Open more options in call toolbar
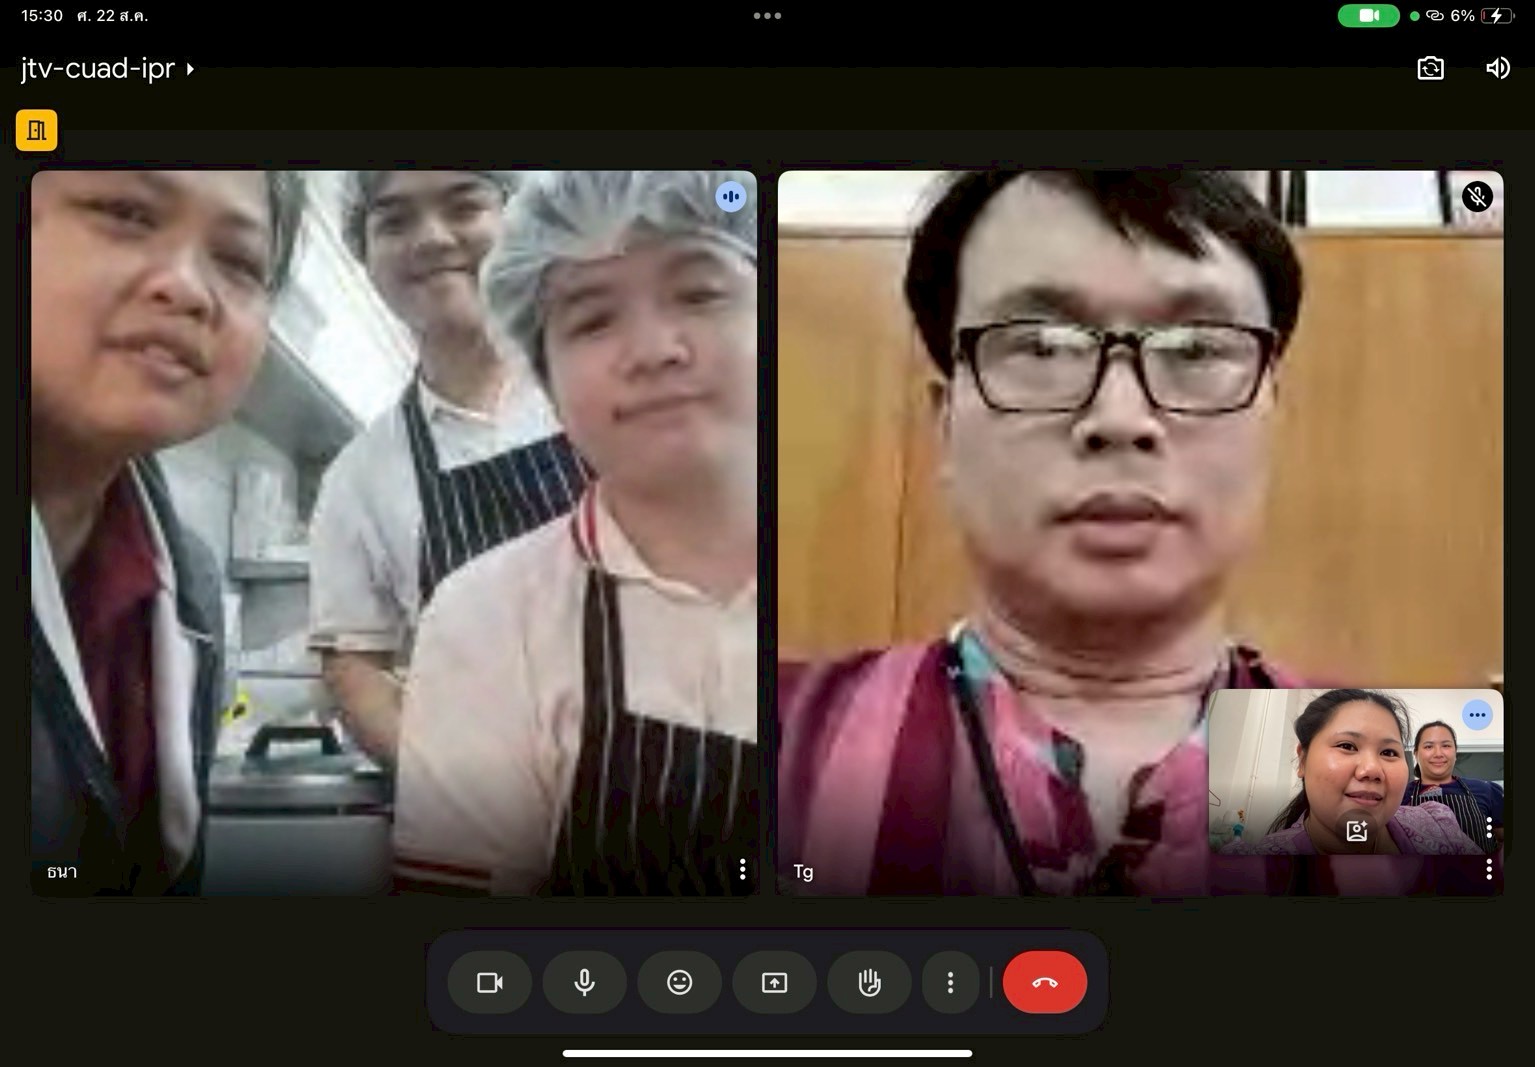This screenshot has width=1535, height=1067. pyautogui.click(x=950, y=982)
